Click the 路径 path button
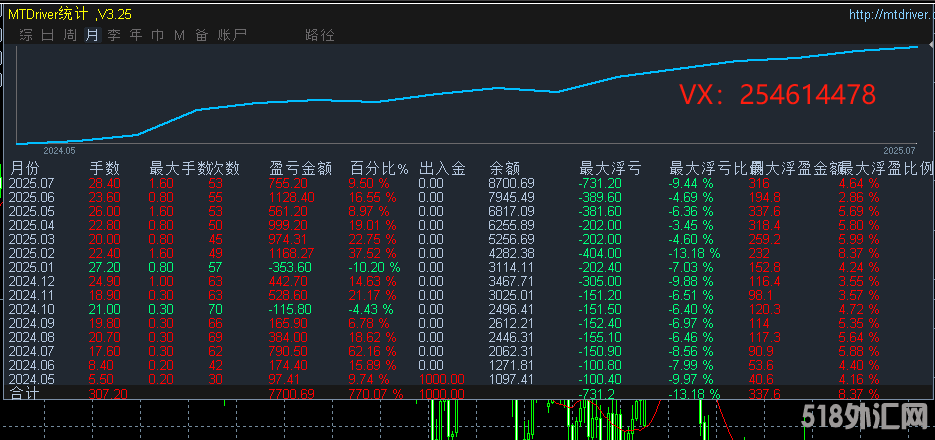 click(320, 35)
